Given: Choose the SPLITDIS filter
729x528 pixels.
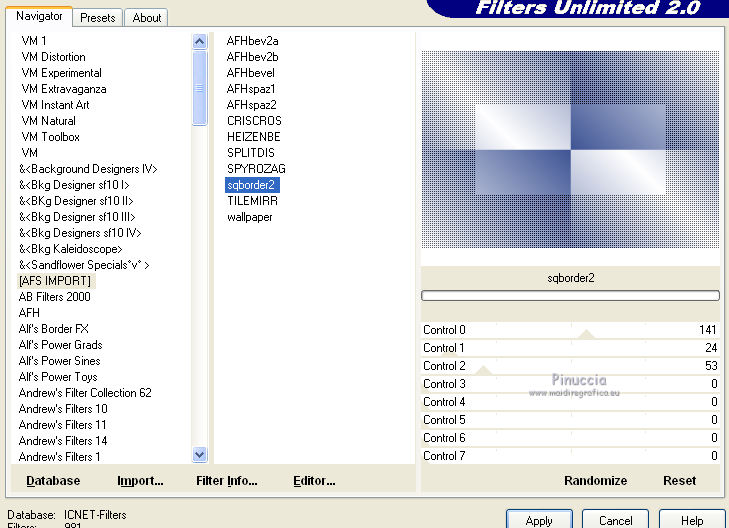Looking at the screenshot, I should pos(251,153).
